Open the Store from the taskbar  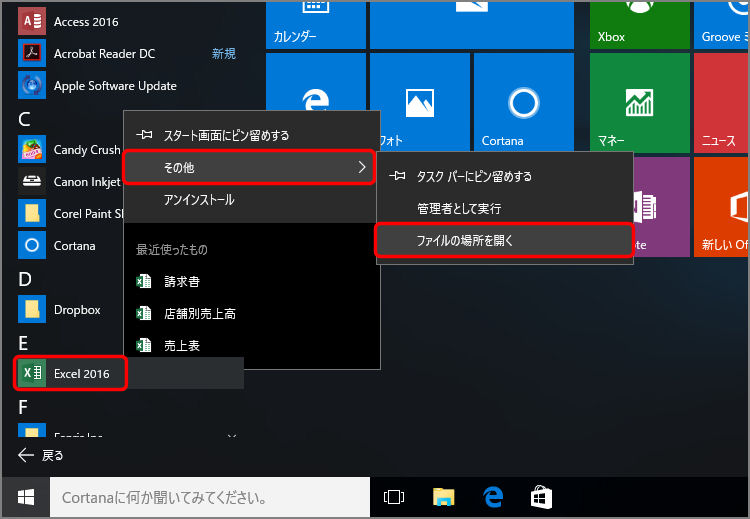541,497
